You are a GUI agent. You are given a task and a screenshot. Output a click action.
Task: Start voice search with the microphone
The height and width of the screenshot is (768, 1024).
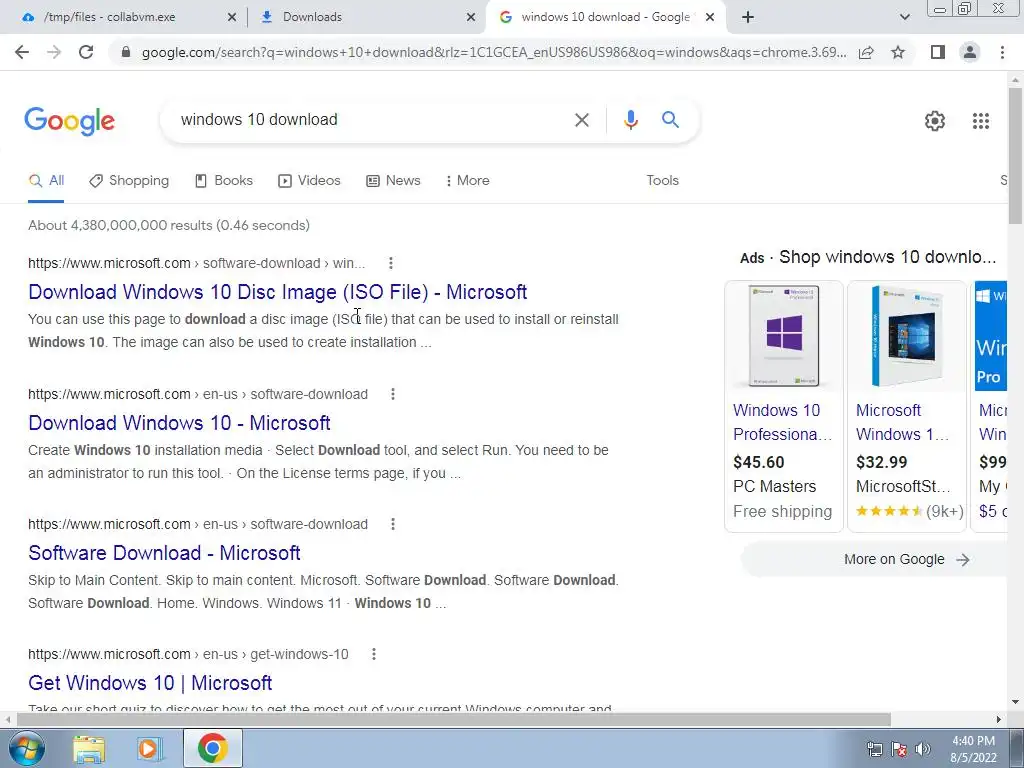630,120
